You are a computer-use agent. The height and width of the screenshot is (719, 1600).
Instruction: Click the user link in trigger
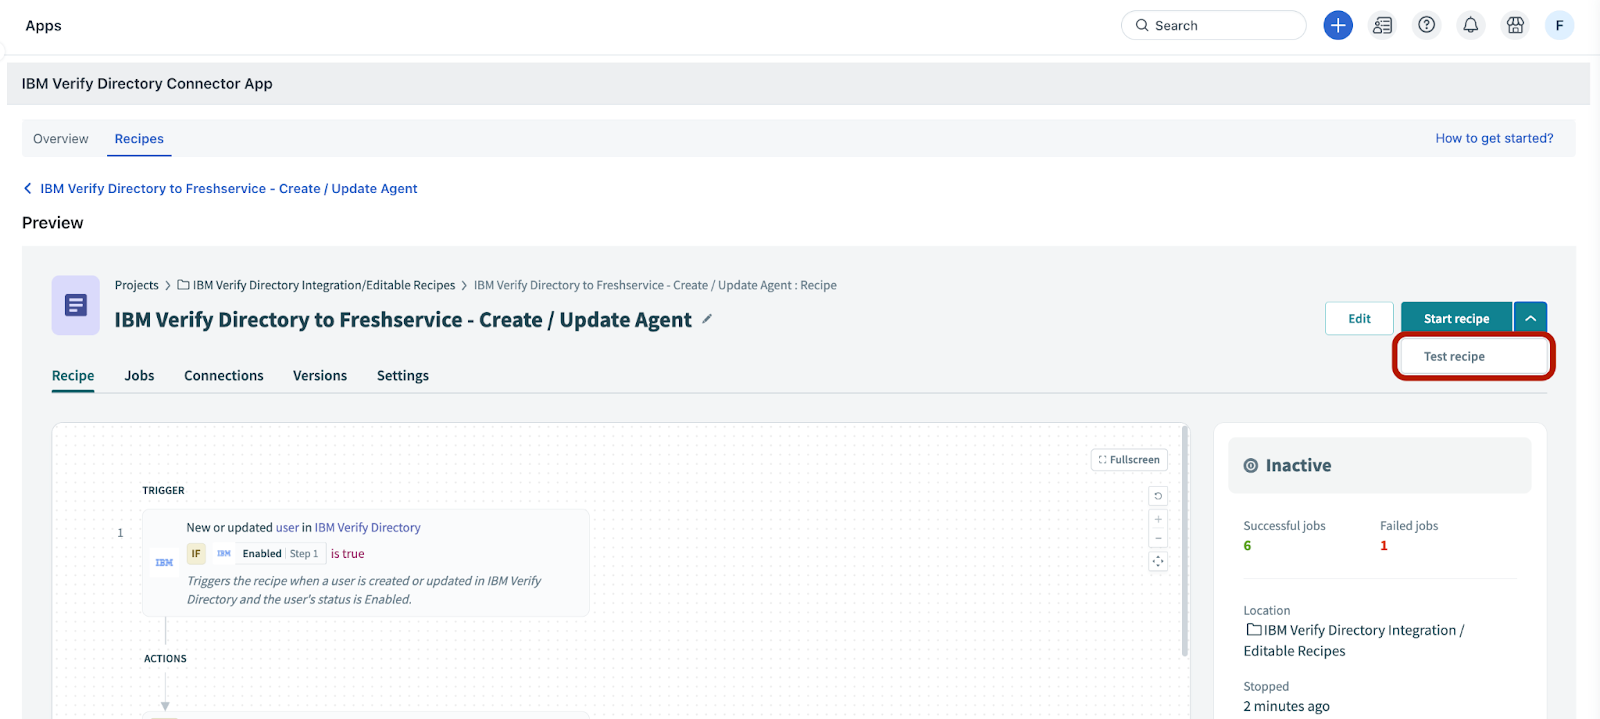pyautogui.click(x=287, y=528)
